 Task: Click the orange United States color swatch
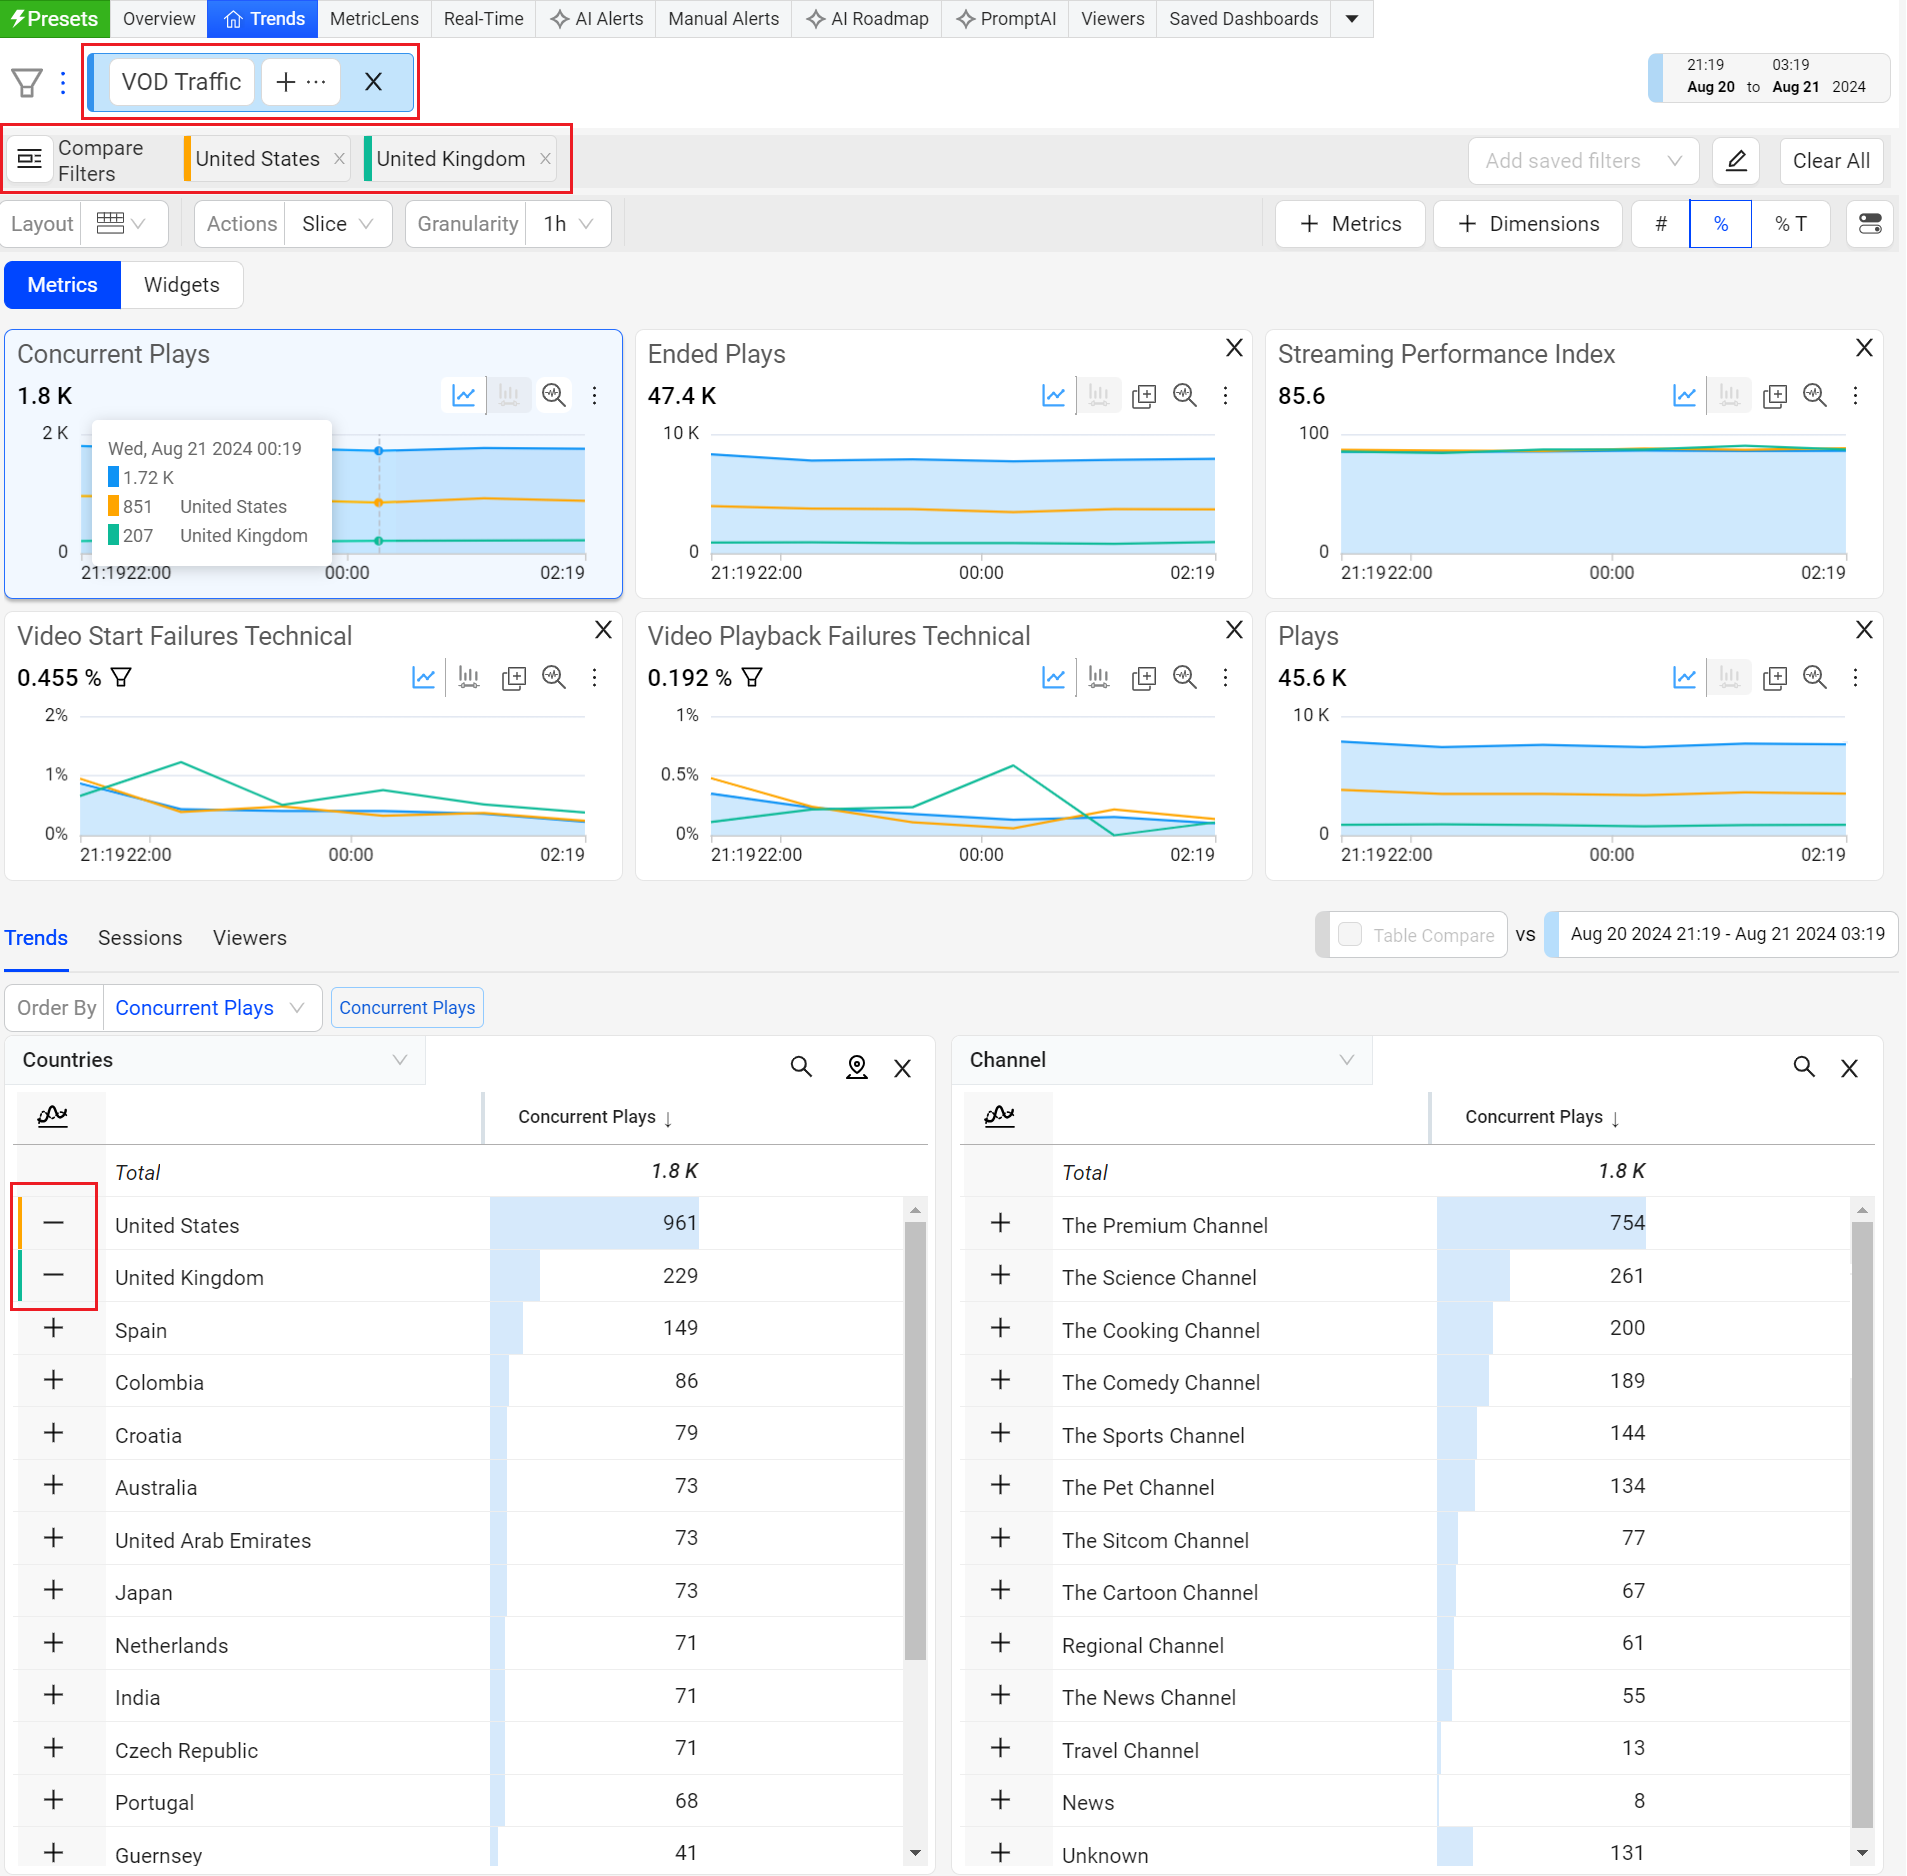pyautogui.click(x=187, y=159)
